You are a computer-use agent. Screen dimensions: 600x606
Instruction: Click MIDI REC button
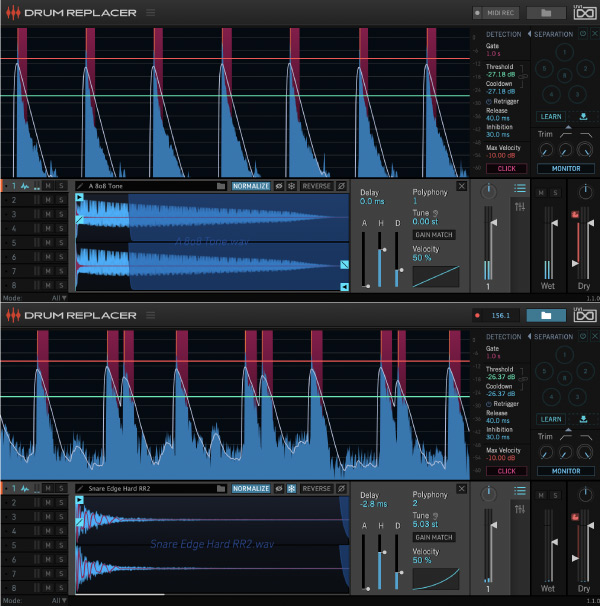[496, 13]
